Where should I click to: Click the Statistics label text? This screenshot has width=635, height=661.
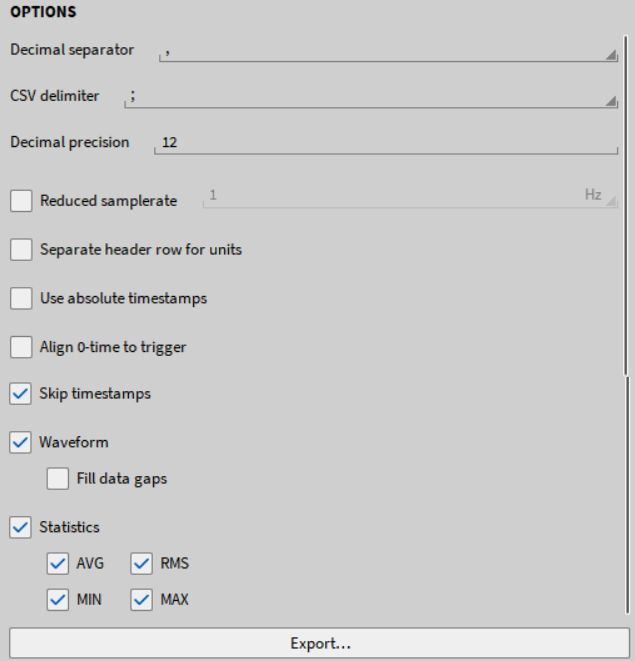[69, 528]
